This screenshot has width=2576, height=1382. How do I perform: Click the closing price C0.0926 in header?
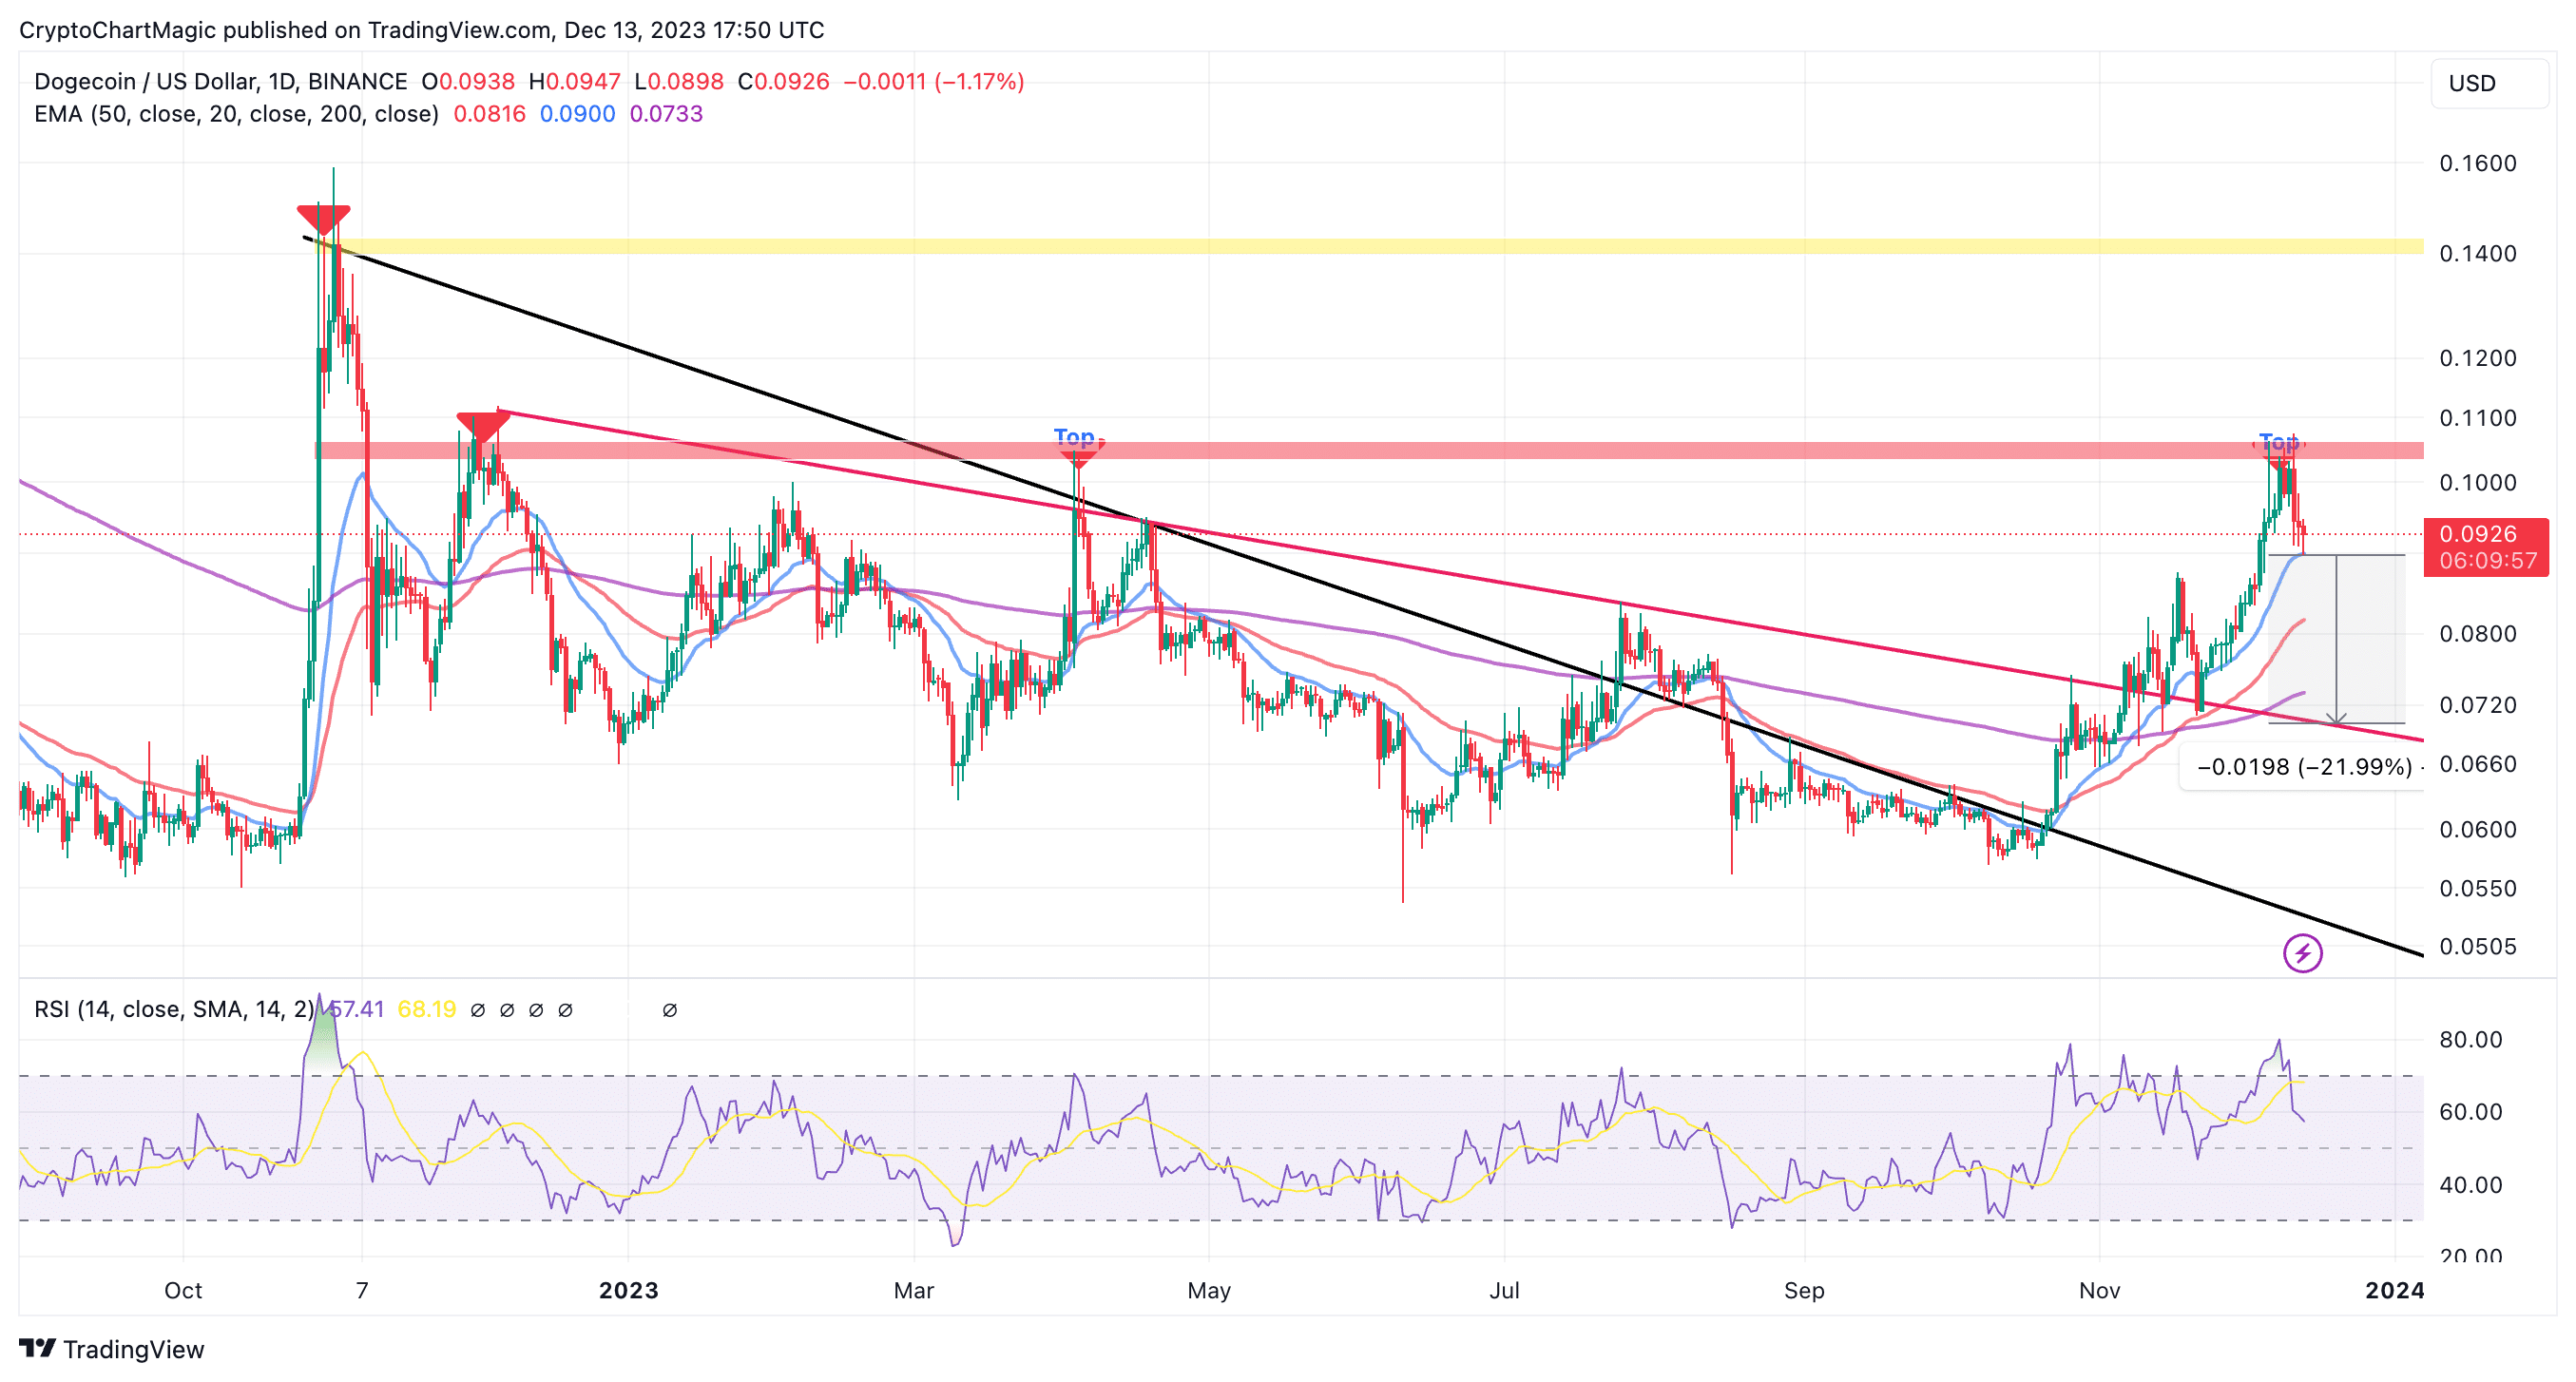(784, 81)
